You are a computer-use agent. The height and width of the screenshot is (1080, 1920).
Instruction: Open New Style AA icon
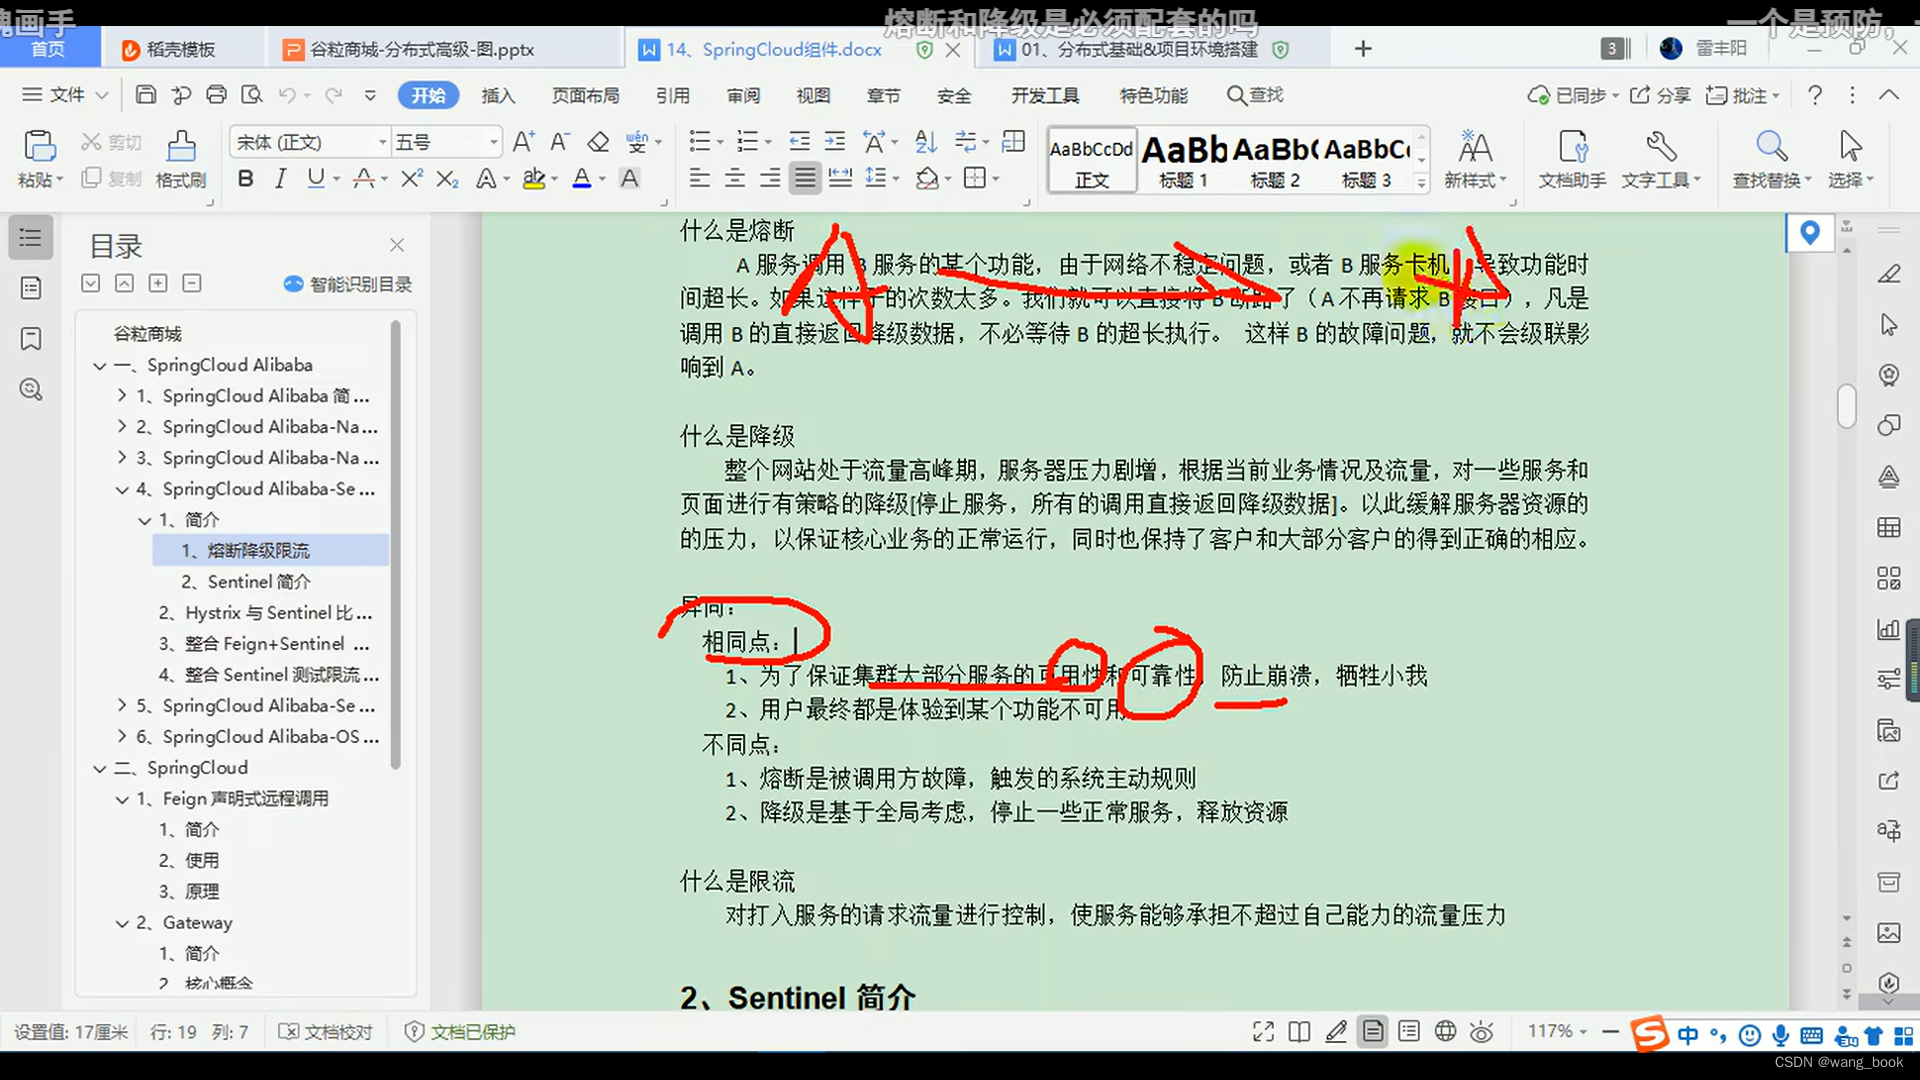click(1474, 147)
